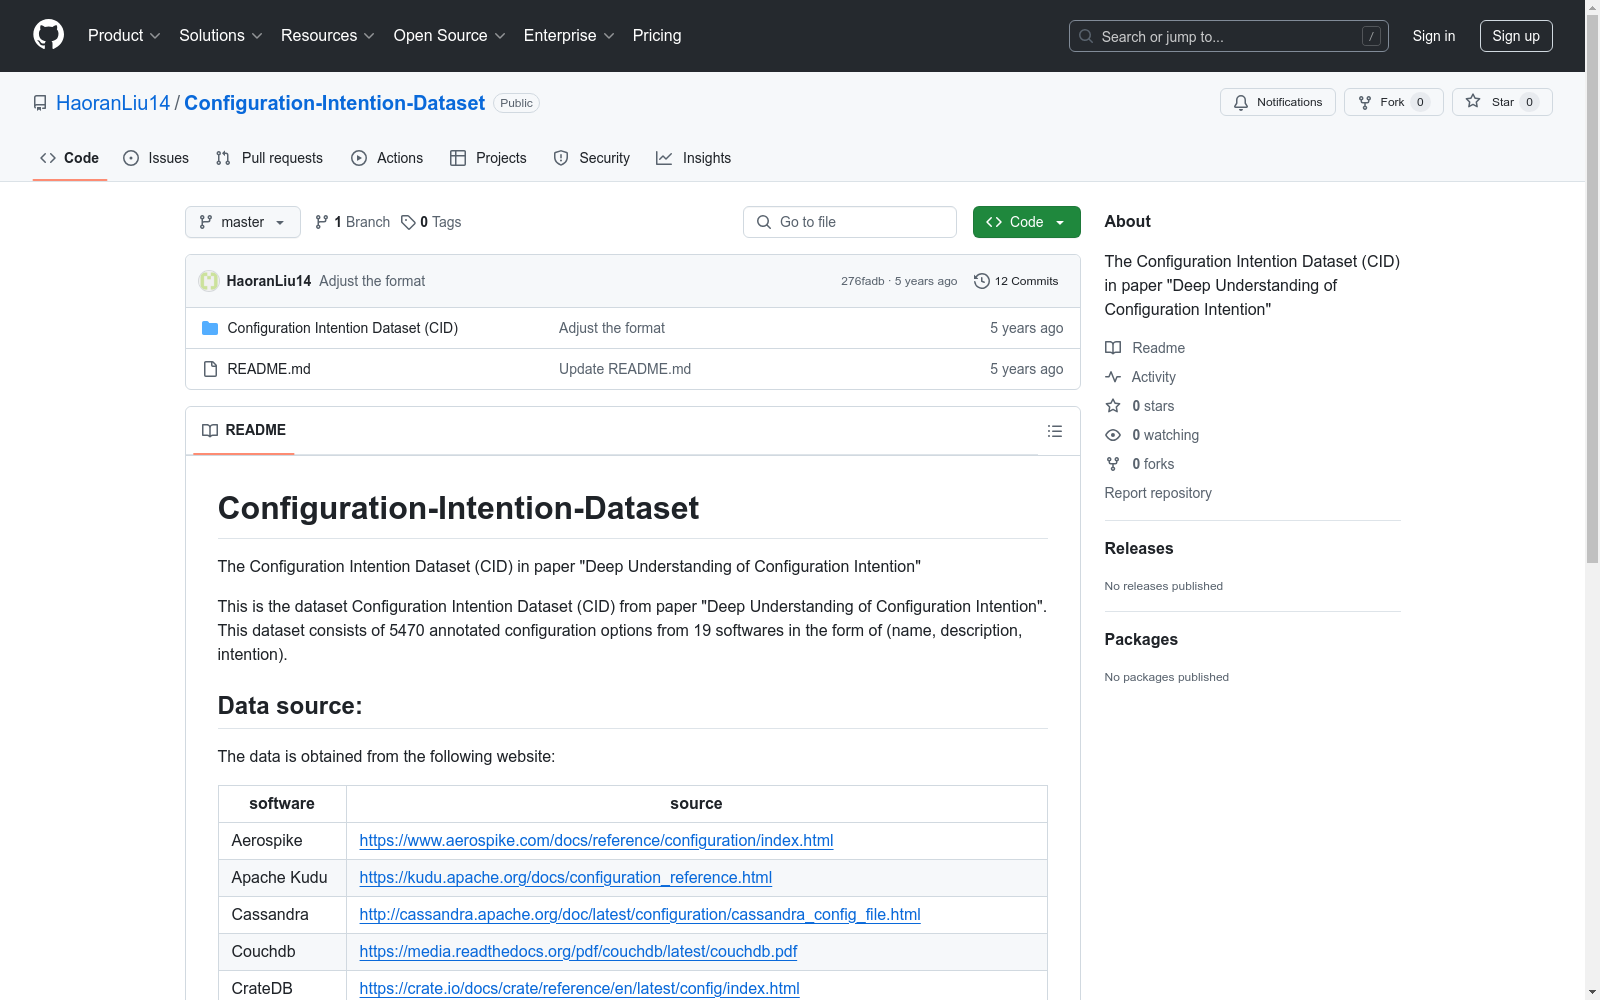Screen dimensions: 1600x1000
Task: Open the Apache Kudu configuration reference link
Action: tap(565, 878)
